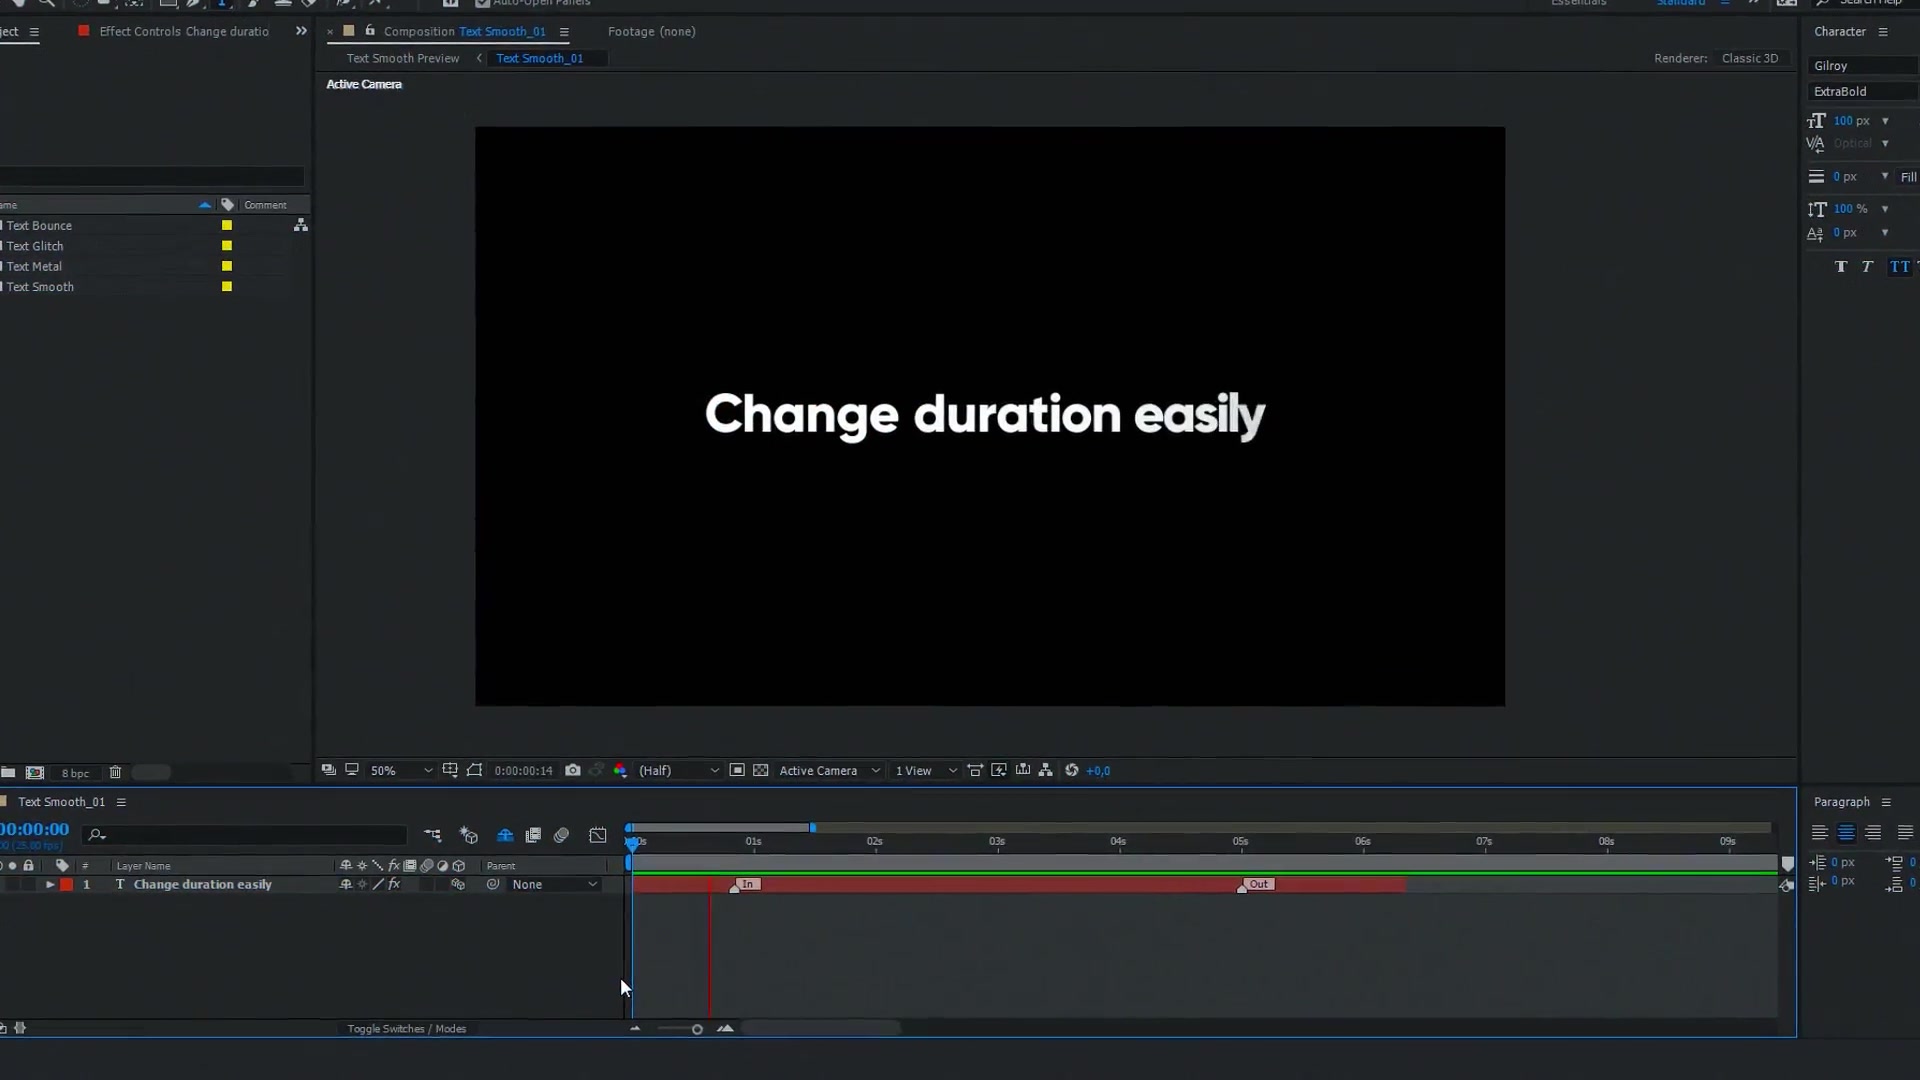Click the Out marker on layer bar
Image resolution: width=1920 pixels, height=1080 pixels.
point(1258,884)
